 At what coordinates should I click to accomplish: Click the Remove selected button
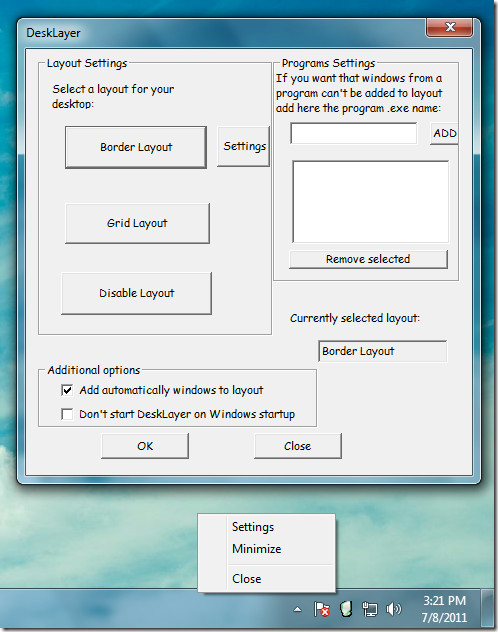[368, 259]
